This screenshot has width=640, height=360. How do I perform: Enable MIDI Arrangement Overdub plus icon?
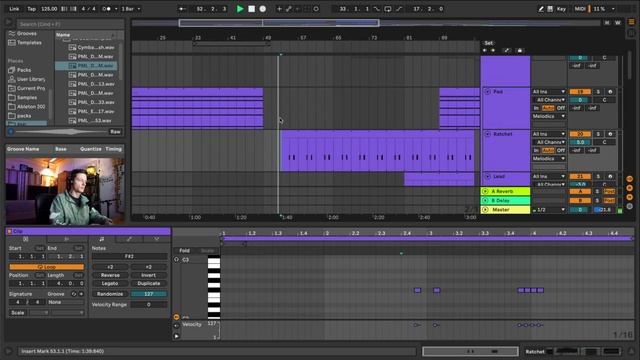(279, 9)
